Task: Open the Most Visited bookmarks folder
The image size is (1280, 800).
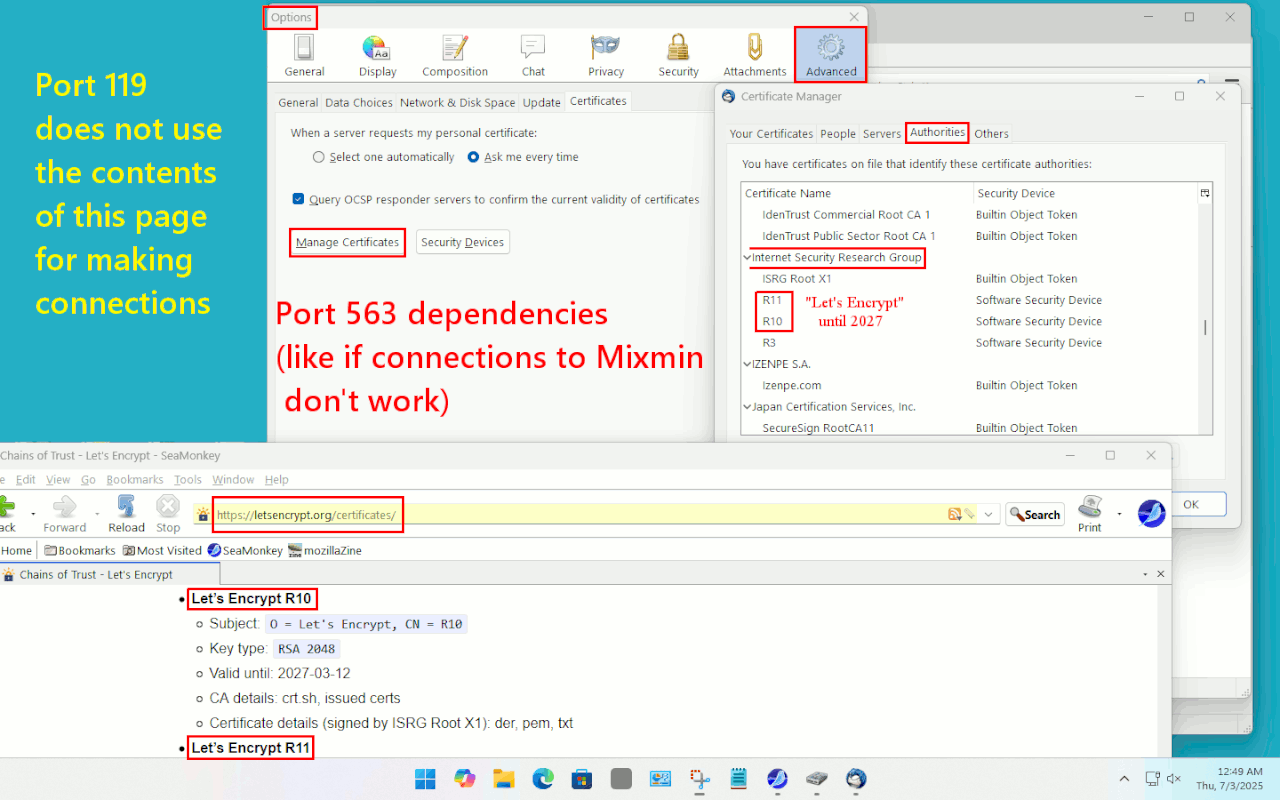Action: click(162, 550)
